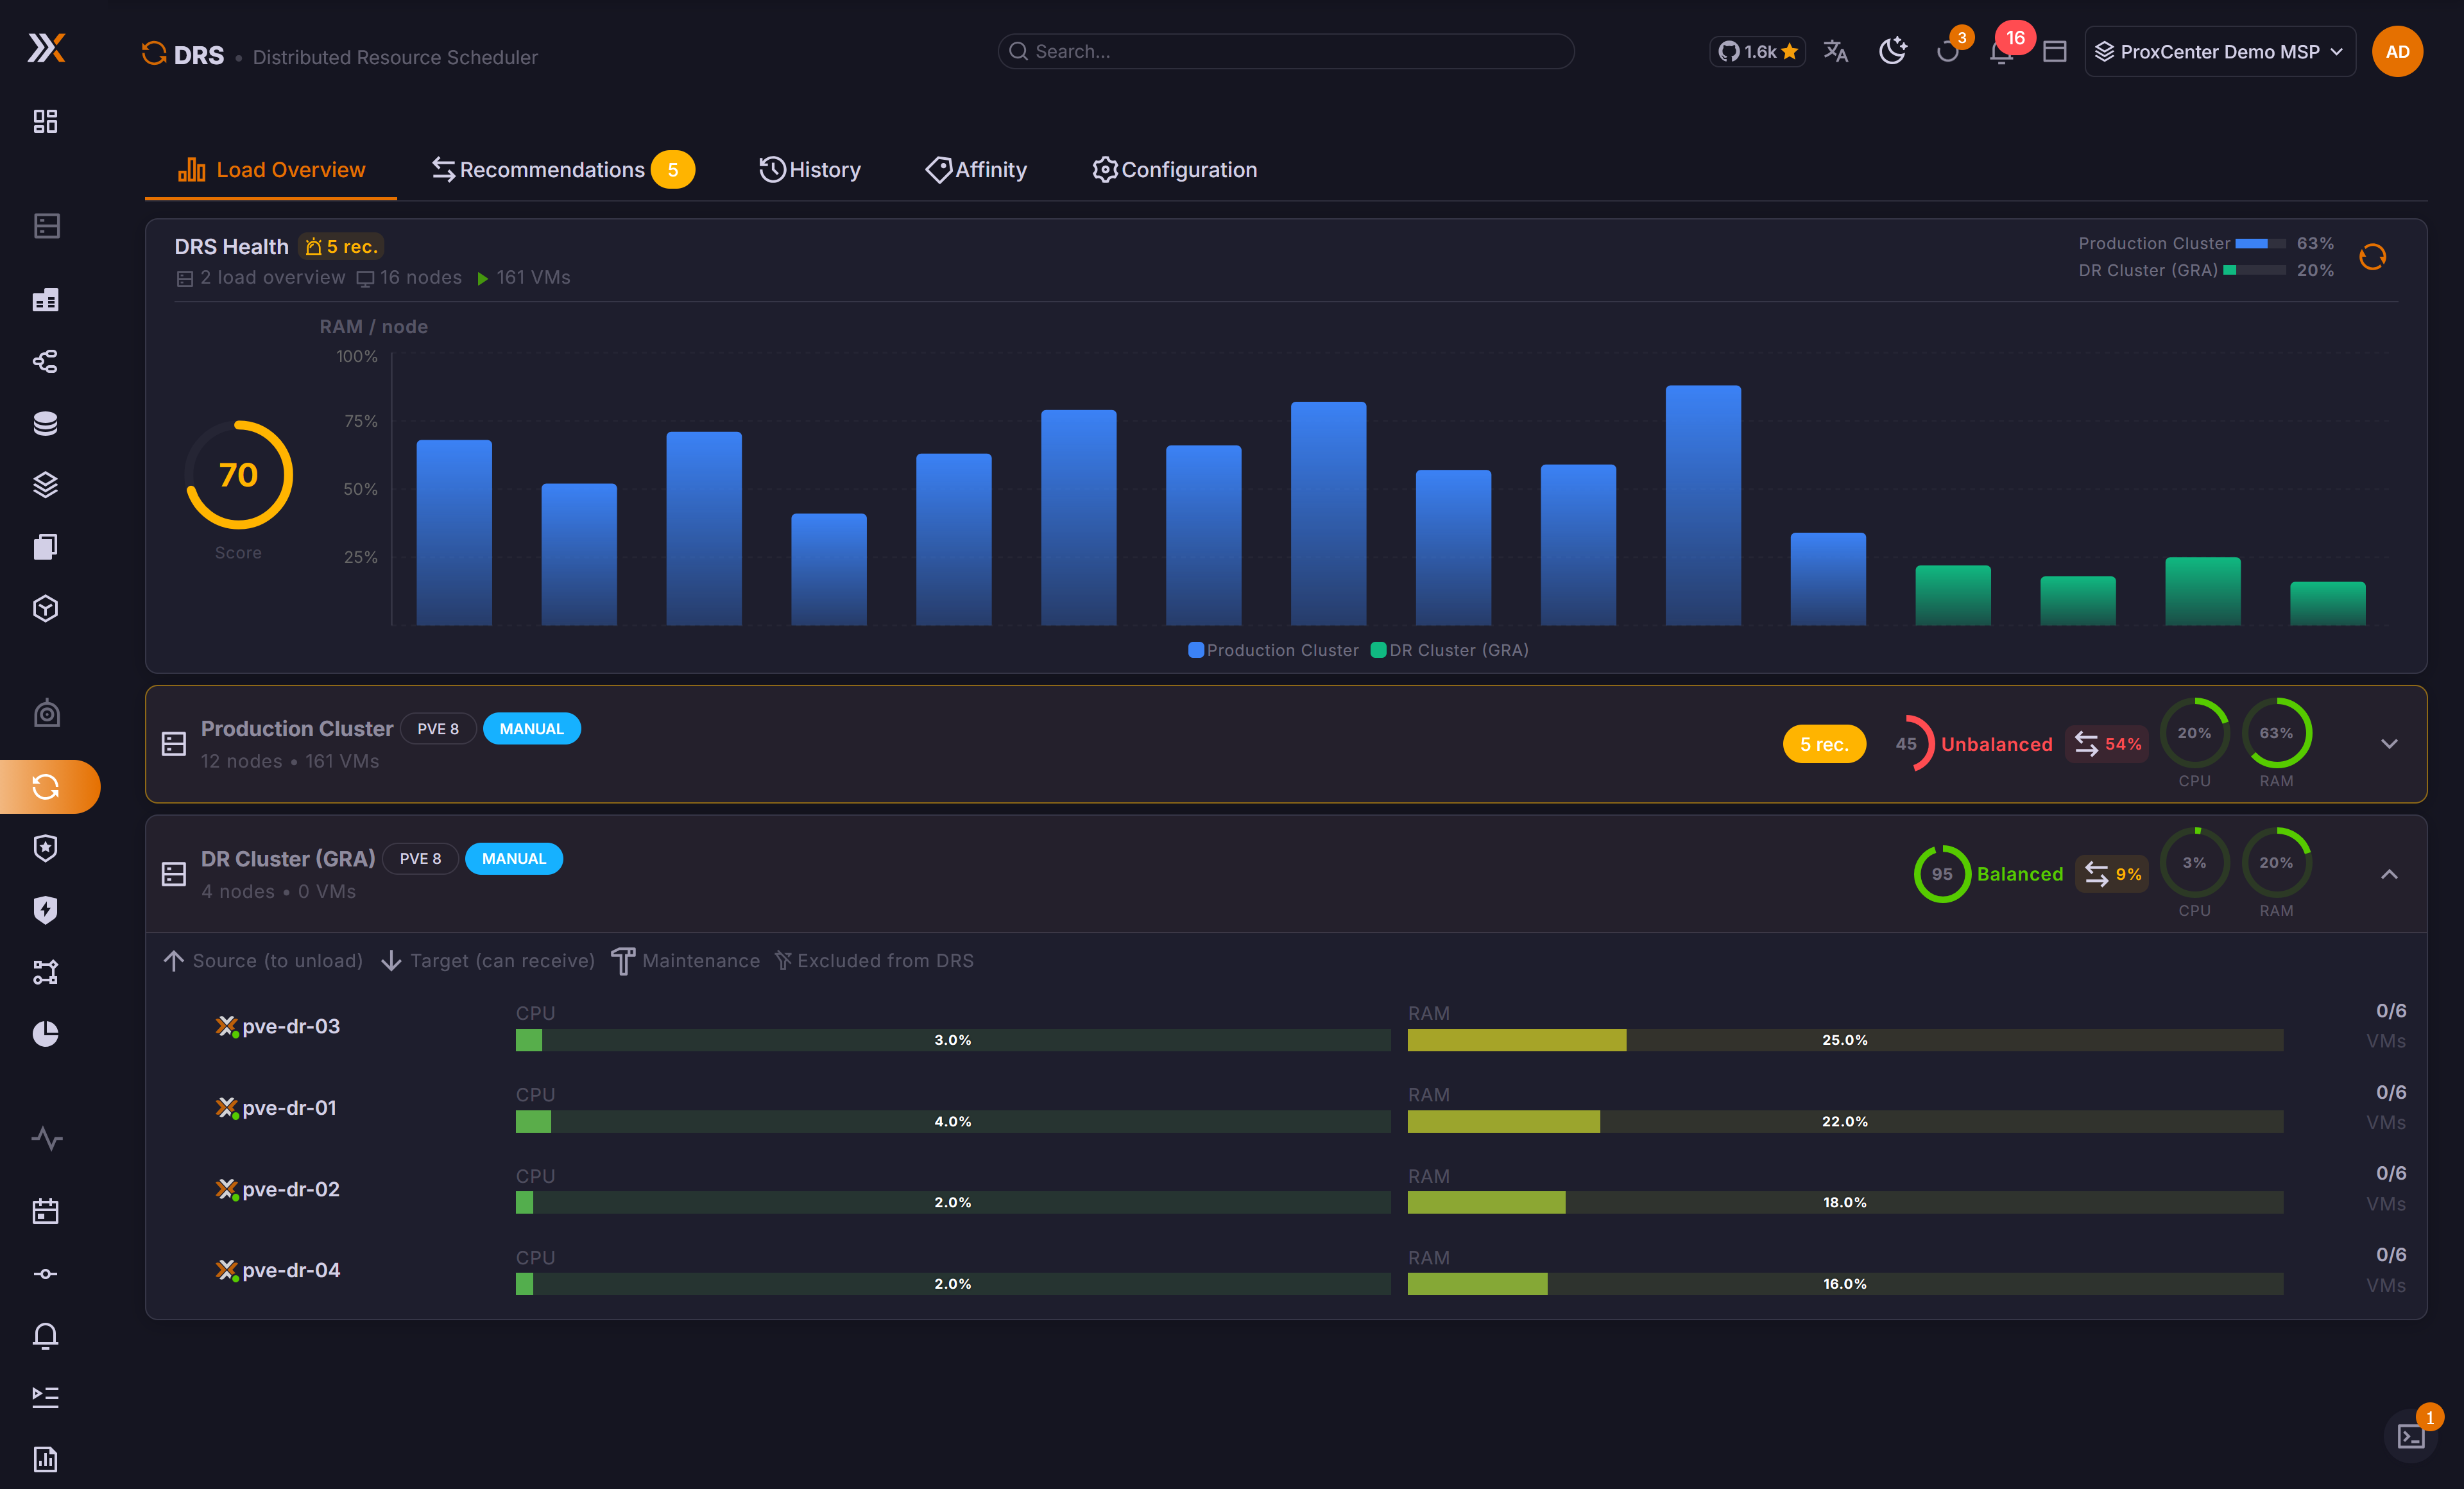Click the ProxCenter logo at top left
The width and height of the screenshot is (2464, 1489).
(x=46, y=47)
